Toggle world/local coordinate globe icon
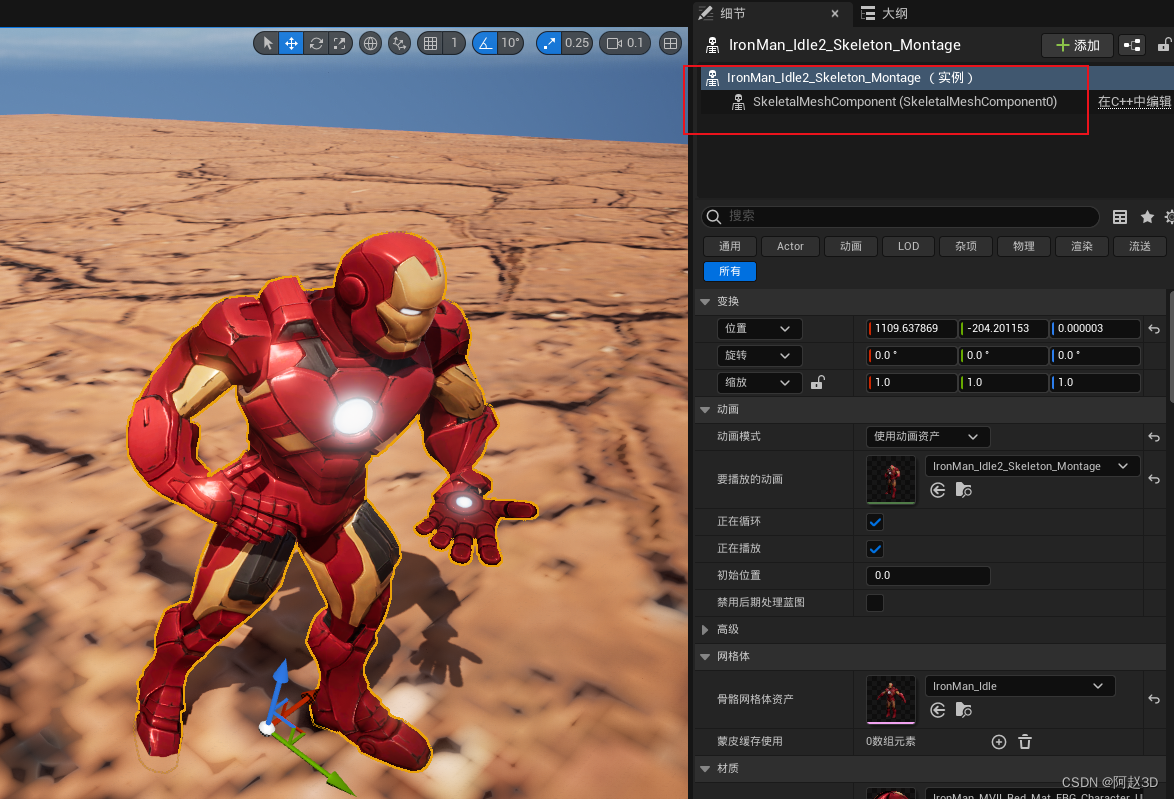Image resolution: width=1174 pixels, height=799 pixels. click(x=371, y=43)
